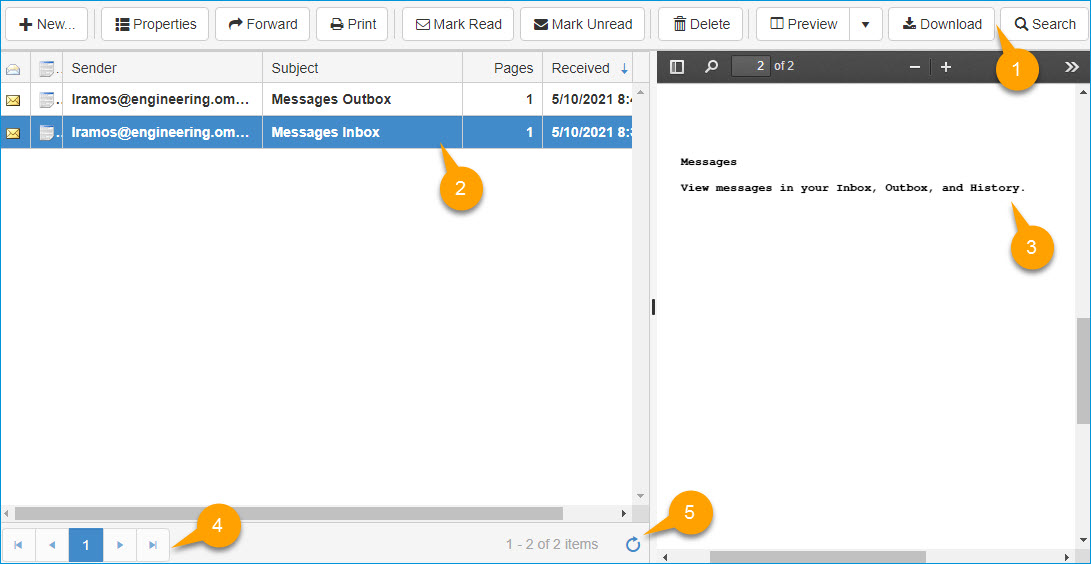Zoom in the PDF preview
The width and height of the screenshot is (1091, 564).
coord(946,67)
